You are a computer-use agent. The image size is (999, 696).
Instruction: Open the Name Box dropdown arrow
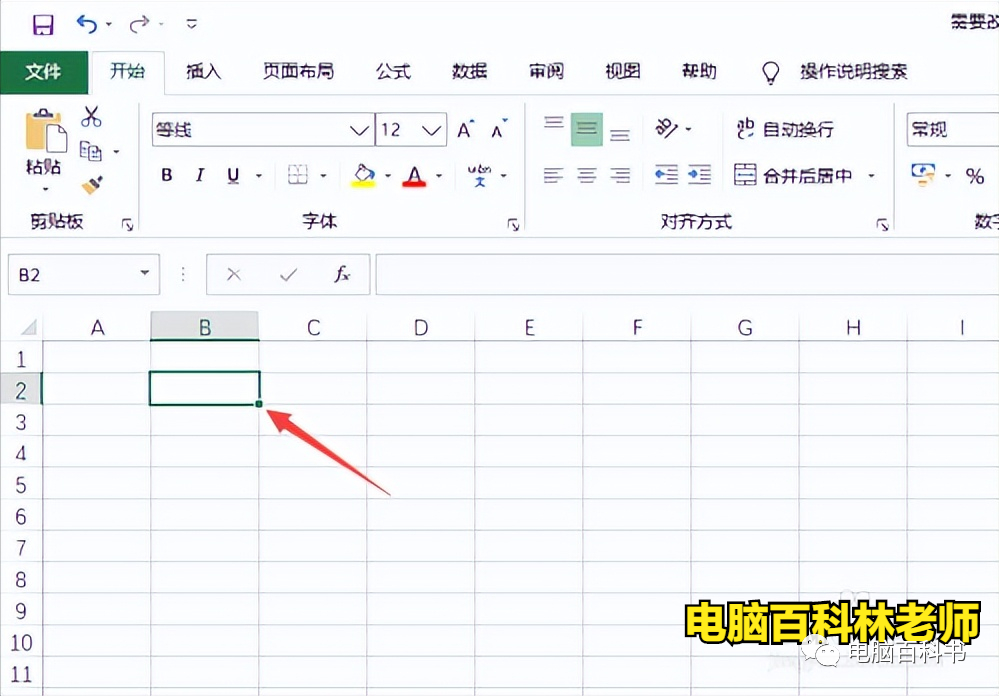point(145,273)
